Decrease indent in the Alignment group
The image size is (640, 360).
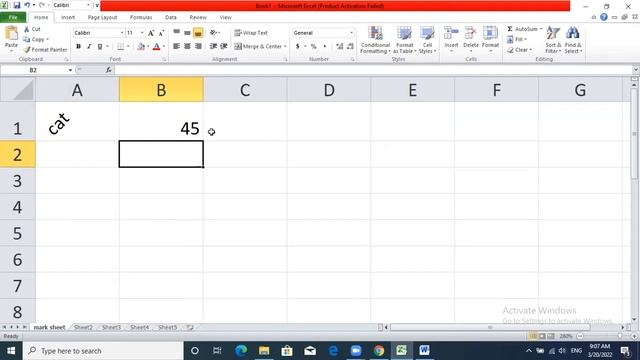[213, 47]
